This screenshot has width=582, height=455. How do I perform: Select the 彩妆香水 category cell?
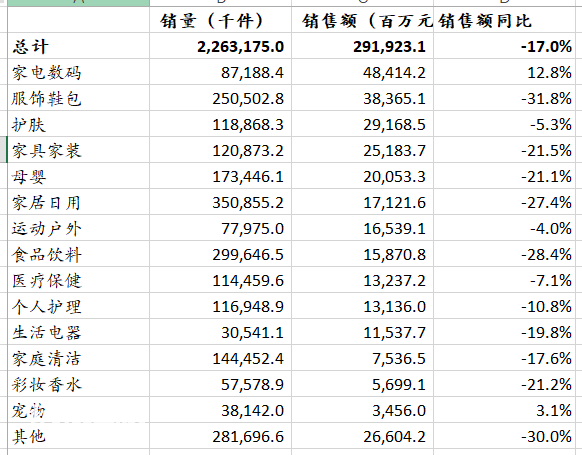tap(78, 384)
